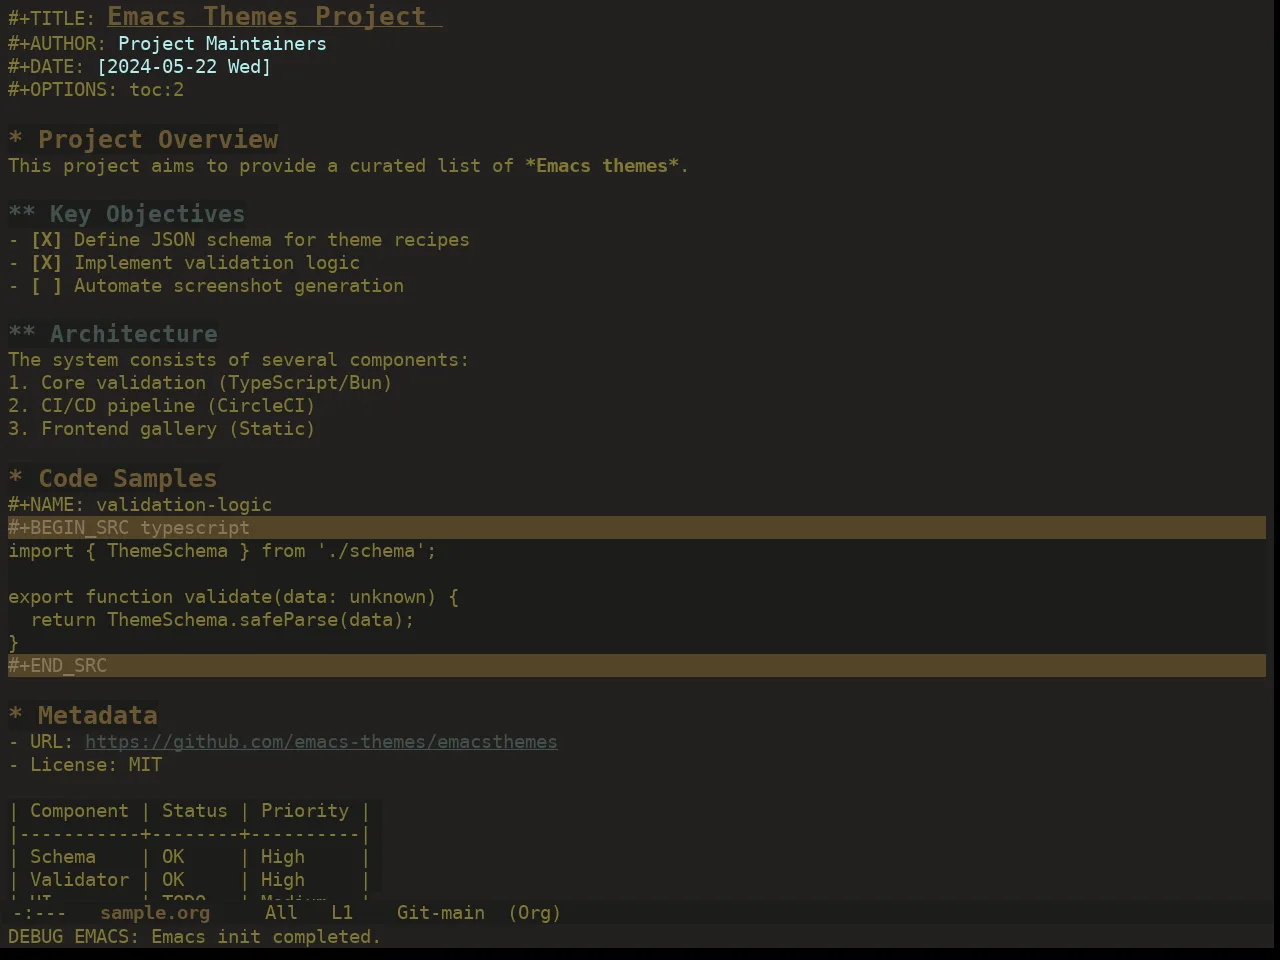Click the 'Priority' table header cell
This screenshot has height=960, width=1280.
click(305, 811)
